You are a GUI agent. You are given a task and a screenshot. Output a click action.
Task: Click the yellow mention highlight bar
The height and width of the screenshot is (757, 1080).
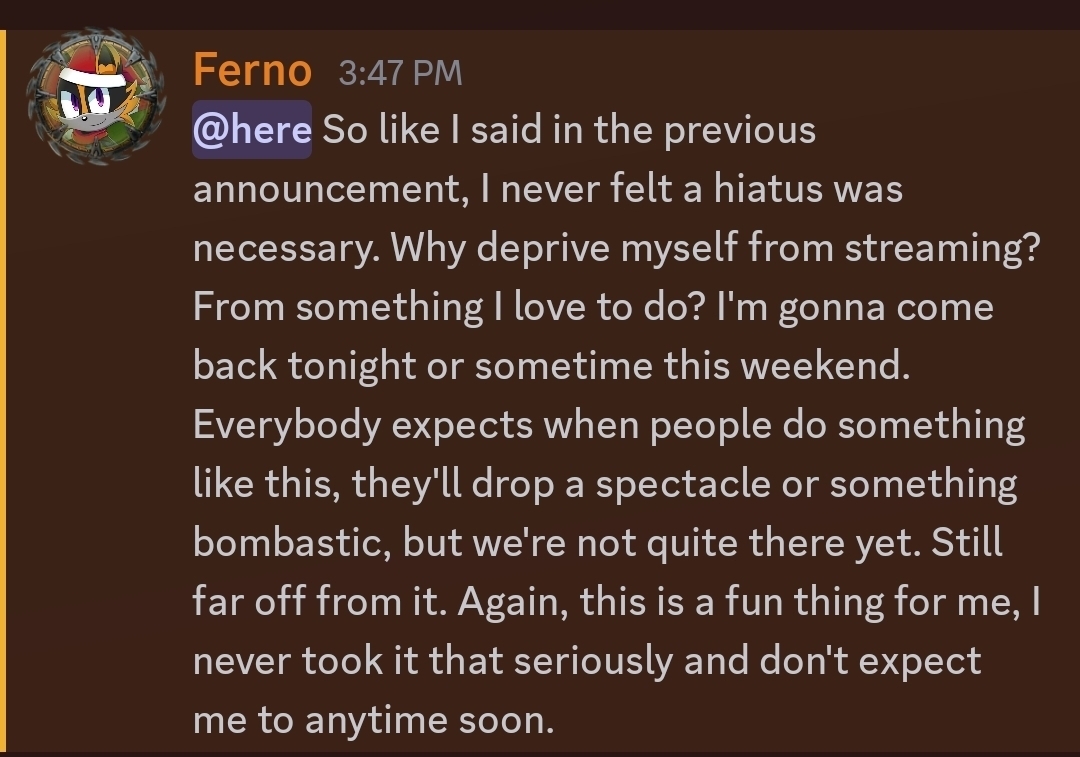point(3,390)
